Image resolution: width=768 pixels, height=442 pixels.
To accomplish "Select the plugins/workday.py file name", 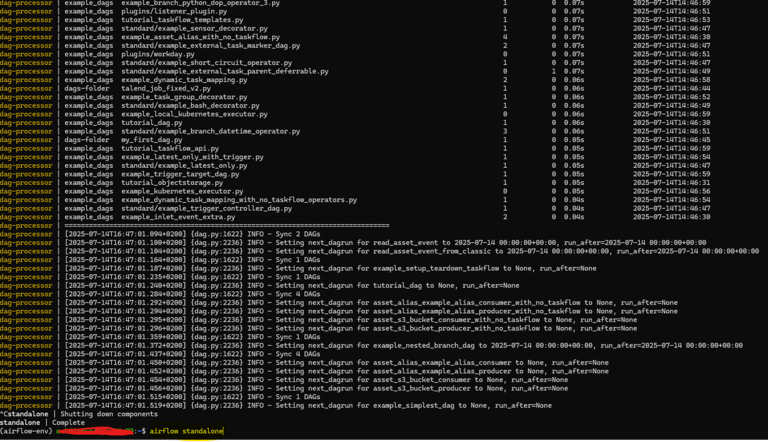I will pos(158,54).
